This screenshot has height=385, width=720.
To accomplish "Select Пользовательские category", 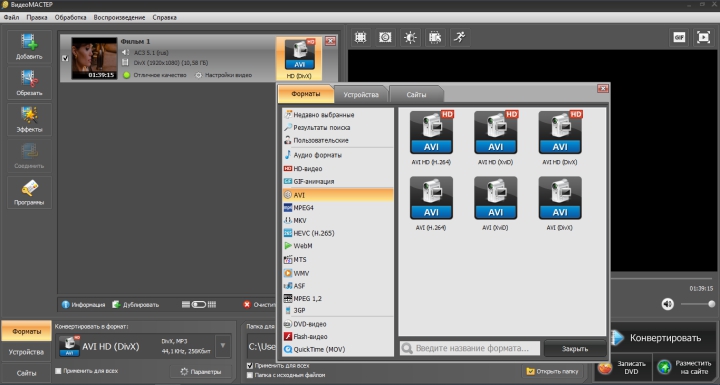I will pyautogui.click(x=338, y=140).
